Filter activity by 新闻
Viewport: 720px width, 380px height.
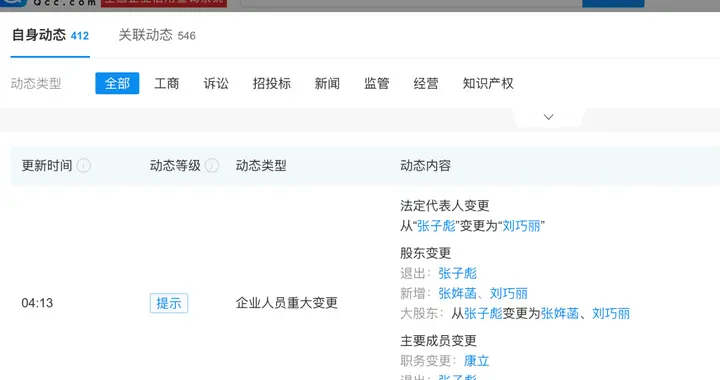pyautogui.click(x=327, y=83)
